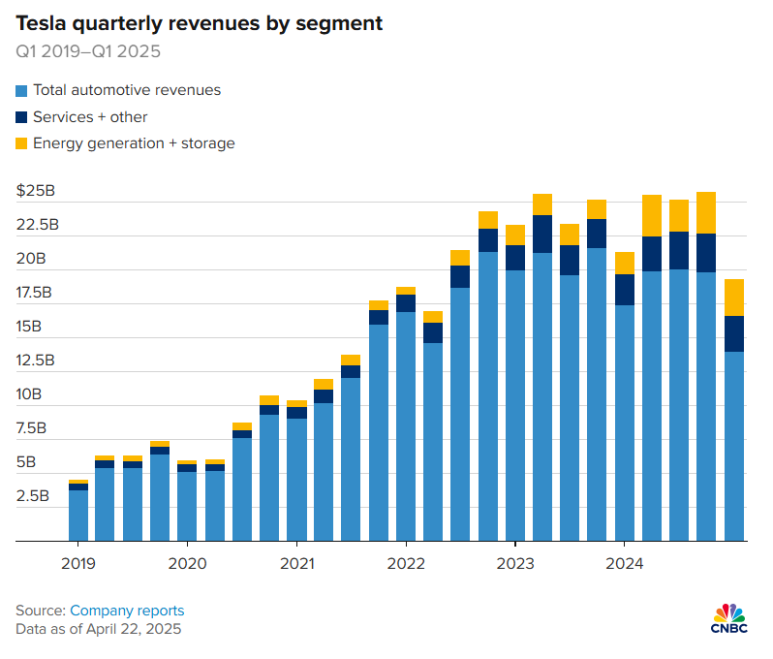Click the 2019 x-axis label

tap(78, 563)
